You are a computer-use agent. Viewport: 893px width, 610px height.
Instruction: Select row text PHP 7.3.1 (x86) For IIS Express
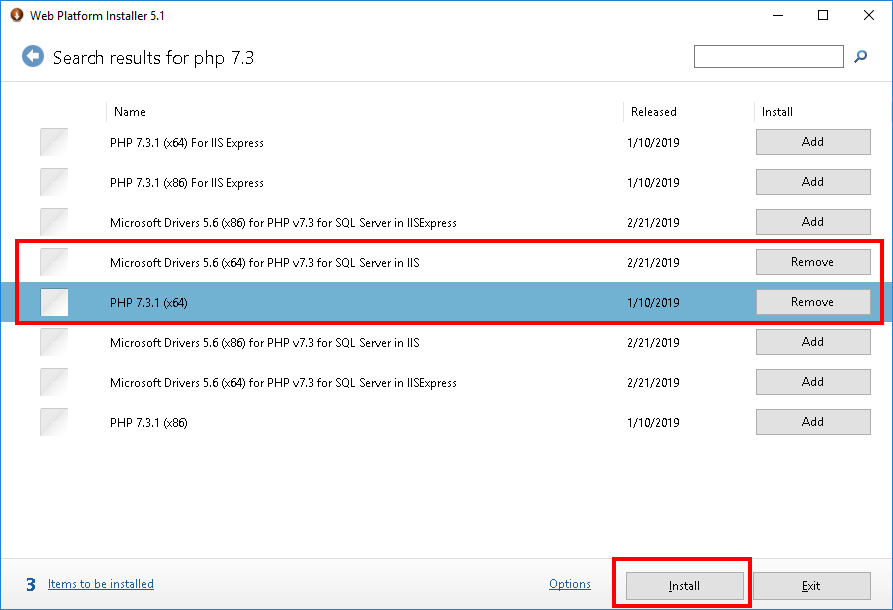[187, 183]
